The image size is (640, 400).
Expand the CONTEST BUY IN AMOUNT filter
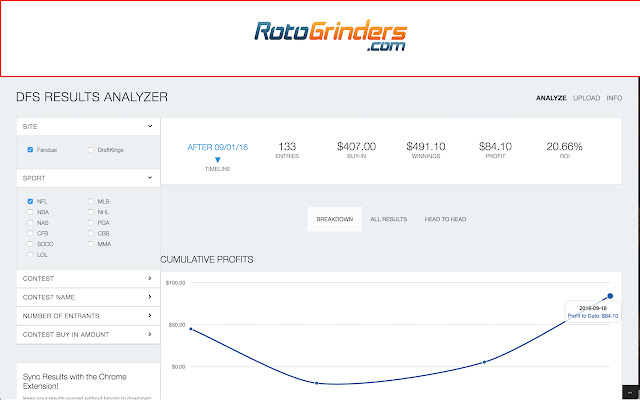pos(88,334)
